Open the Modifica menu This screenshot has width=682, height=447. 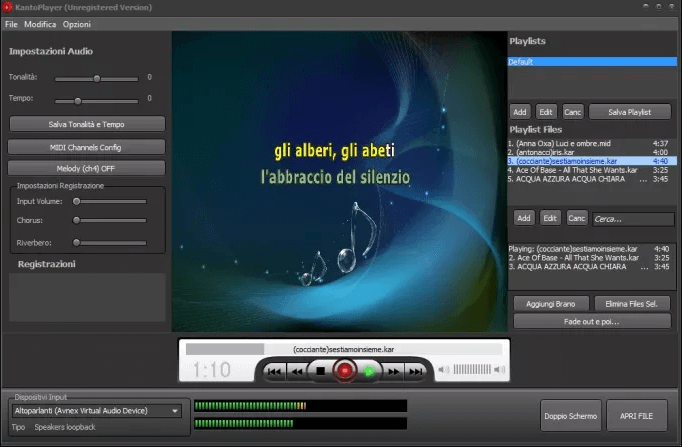click(x=40, y=23)
